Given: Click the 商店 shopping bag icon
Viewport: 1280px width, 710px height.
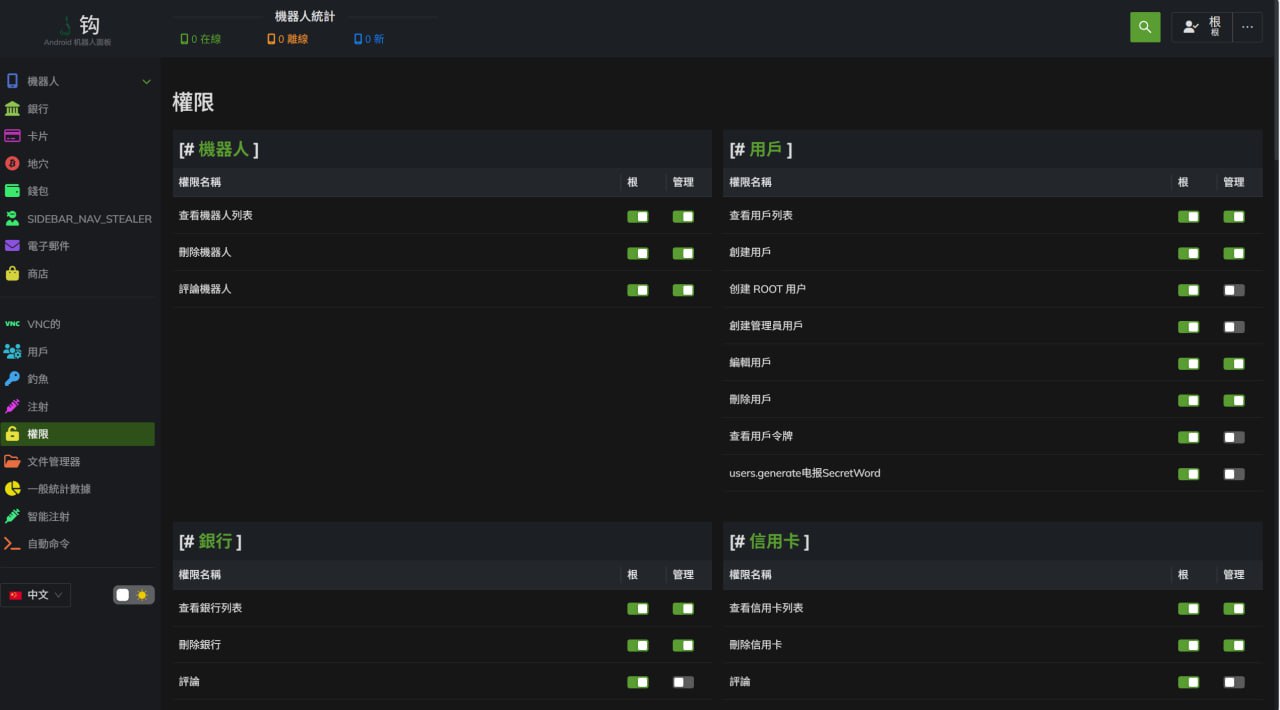Looking at the screenshot, I should [x=12, y=273].
